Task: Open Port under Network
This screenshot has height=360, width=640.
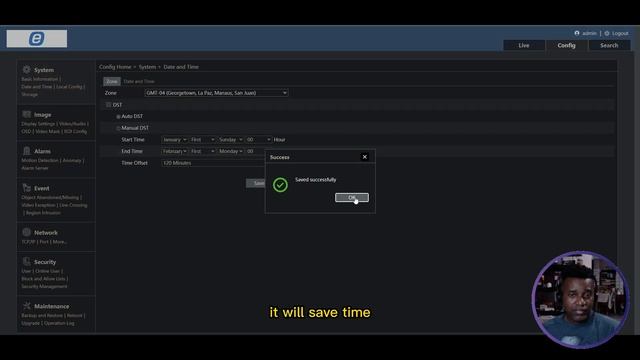Action: [44, 242]
